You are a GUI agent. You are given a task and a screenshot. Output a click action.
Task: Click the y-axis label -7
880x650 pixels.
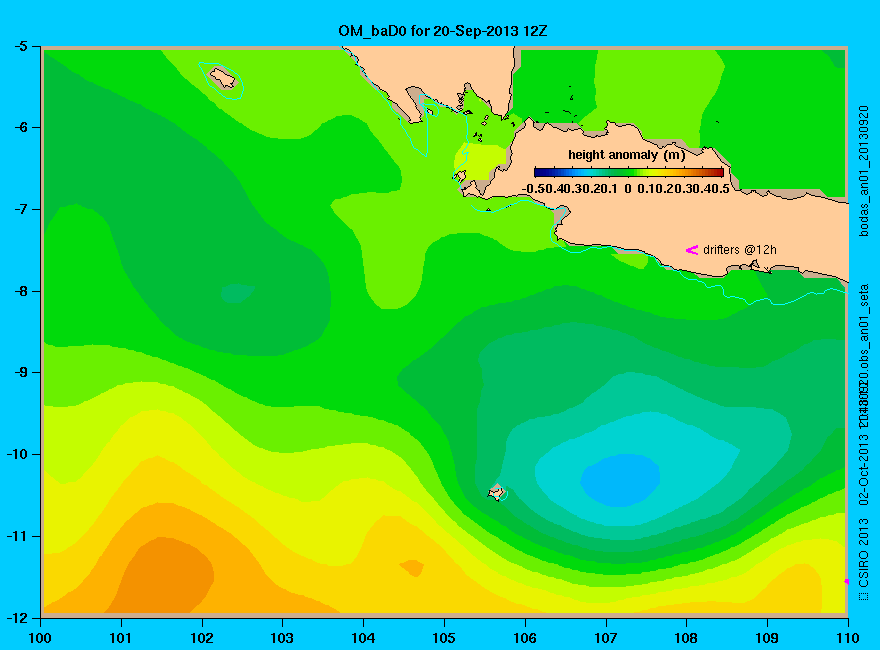pyautogui.click(x=20, y=209)
